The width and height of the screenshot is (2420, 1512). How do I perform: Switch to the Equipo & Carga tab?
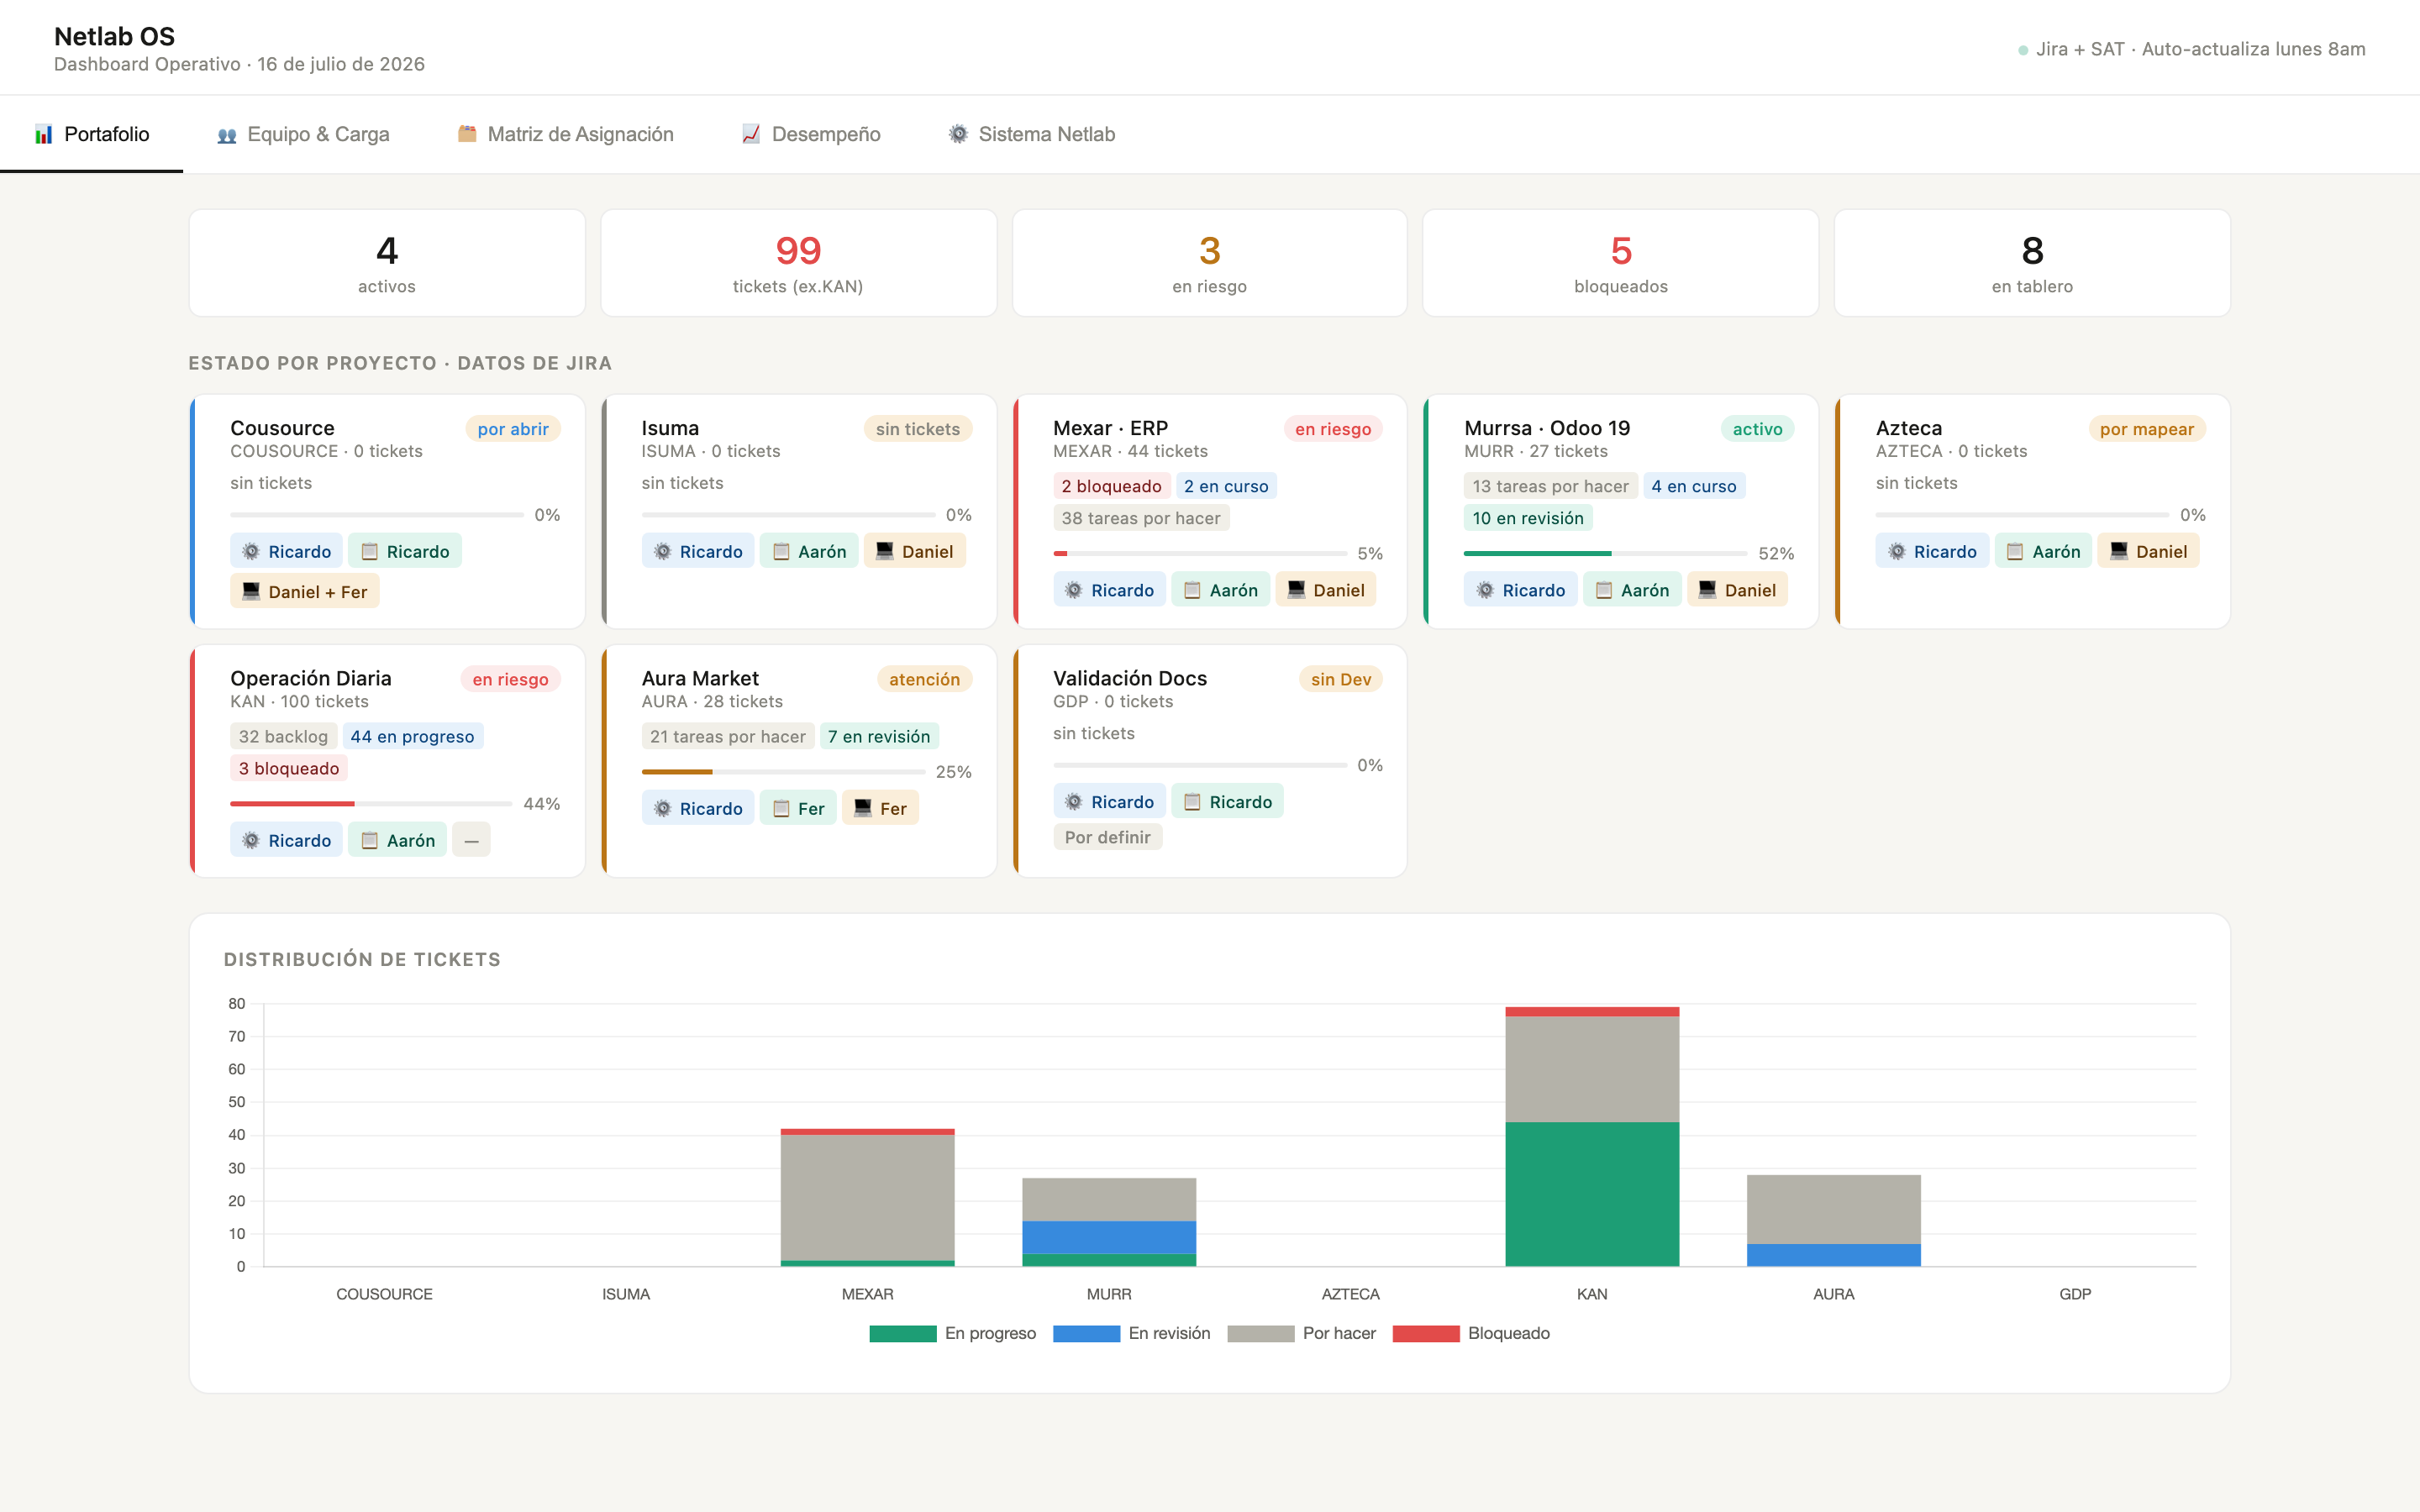pyautogui.click(x=303, y=134)
